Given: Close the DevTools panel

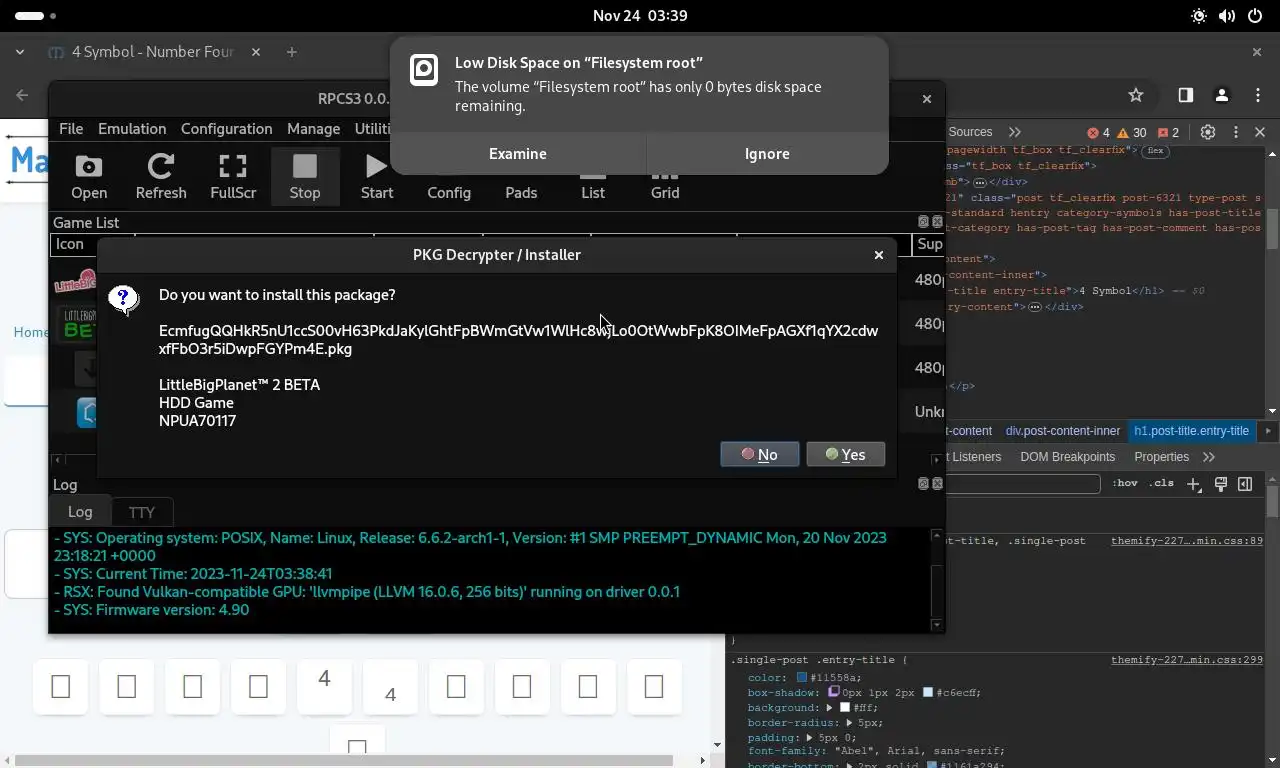Looking at the screenshot, I should coord(1260,132).
